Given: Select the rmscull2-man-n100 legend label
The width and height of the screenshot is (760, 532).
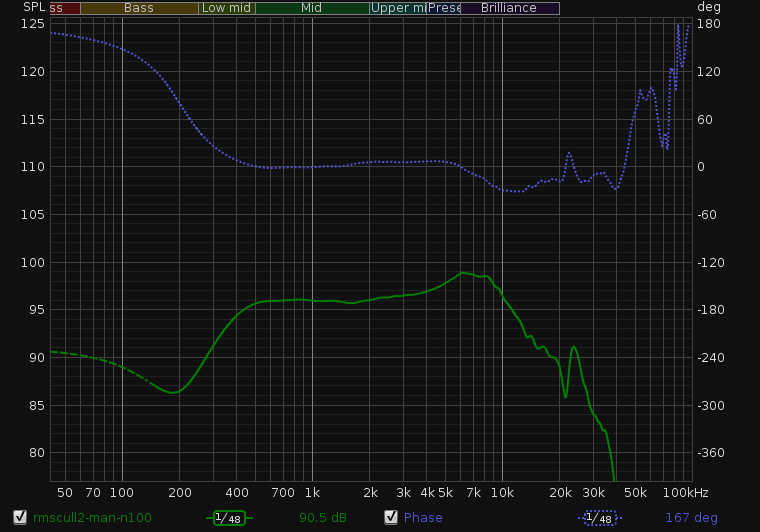Looking at the screenshot, I should pos(92,517).
